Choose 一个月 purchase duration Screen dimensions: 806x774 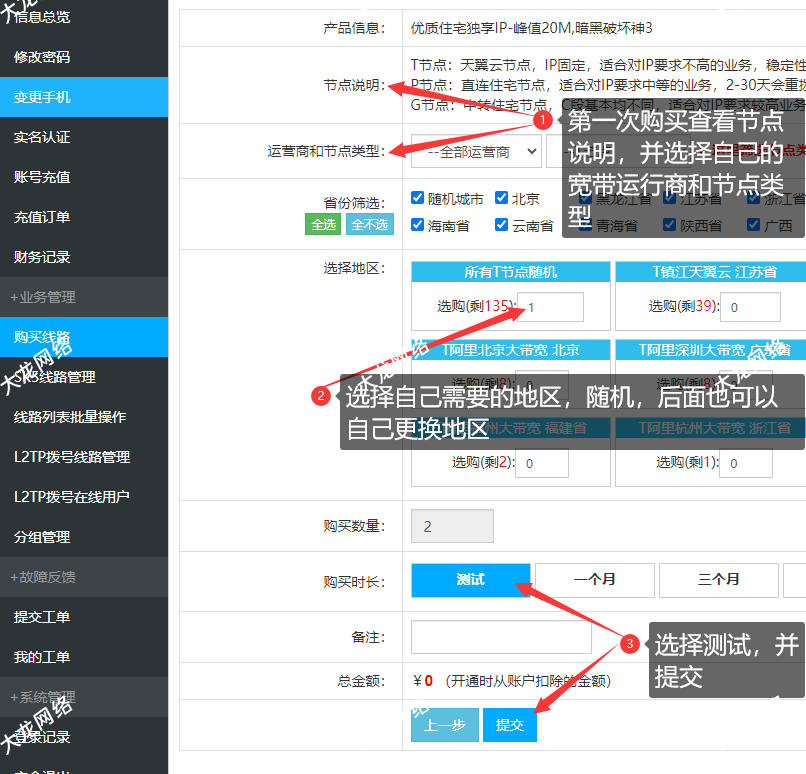(x=594, y=579)
